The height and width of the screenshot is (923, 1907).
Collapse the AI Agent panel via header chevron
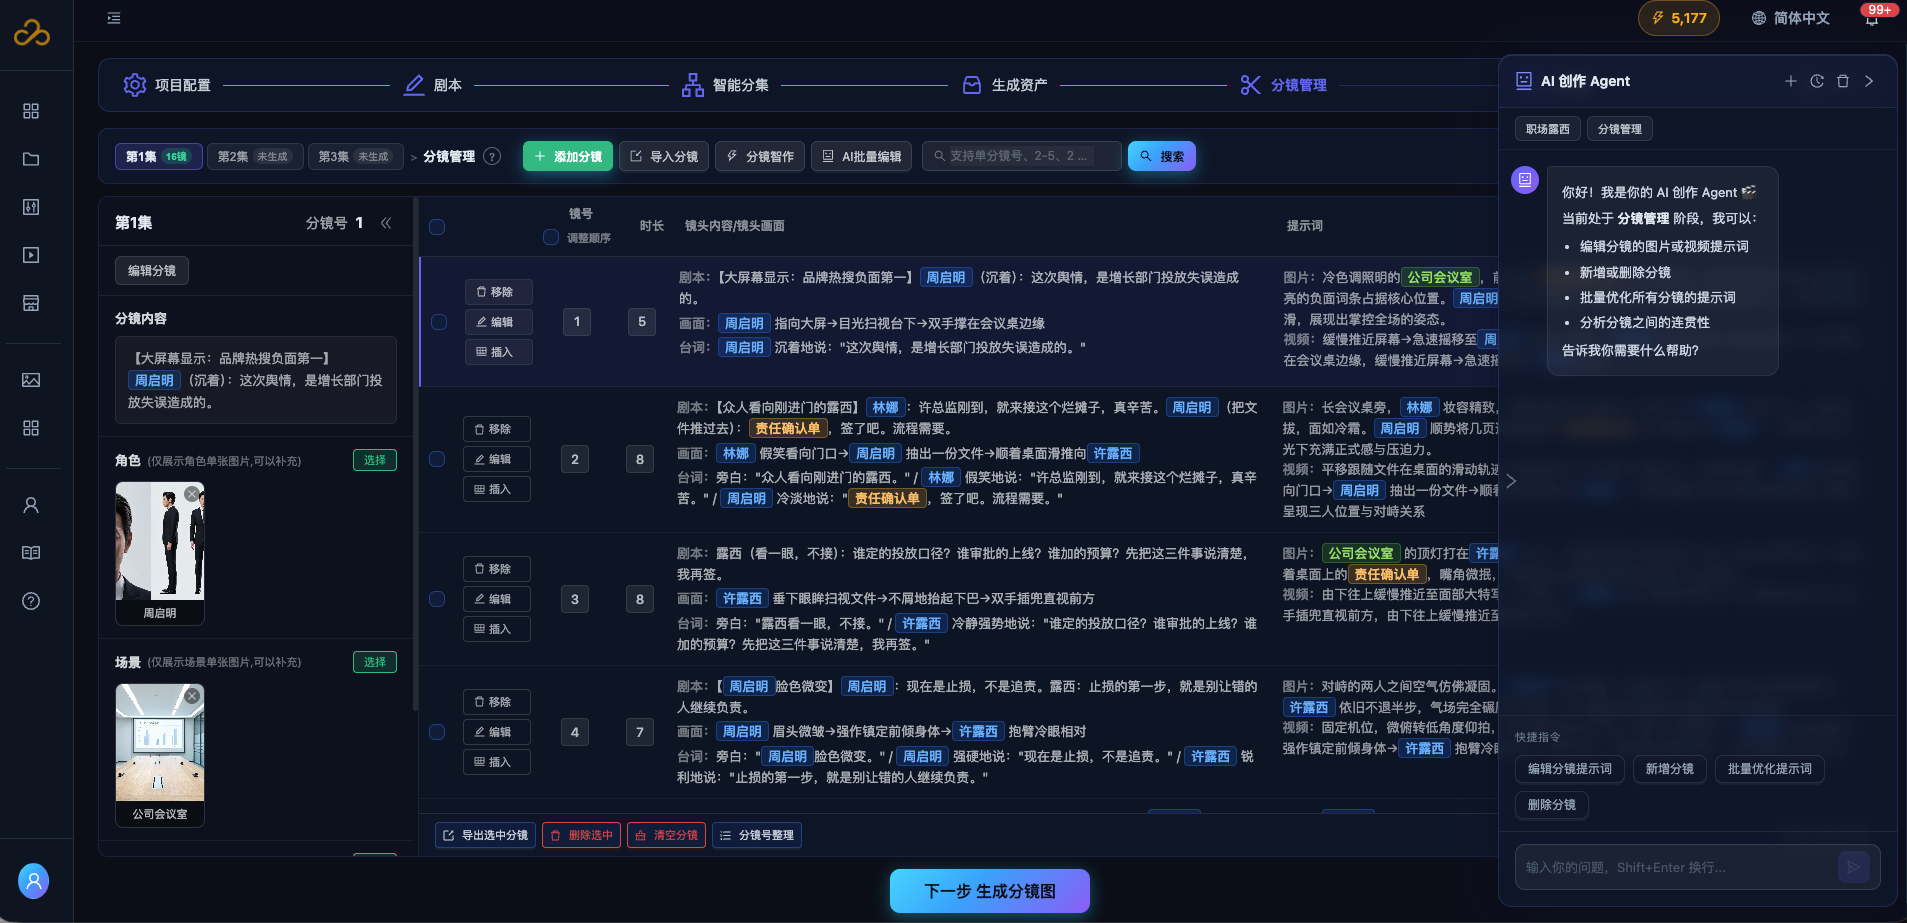(x=1869, y=81)
